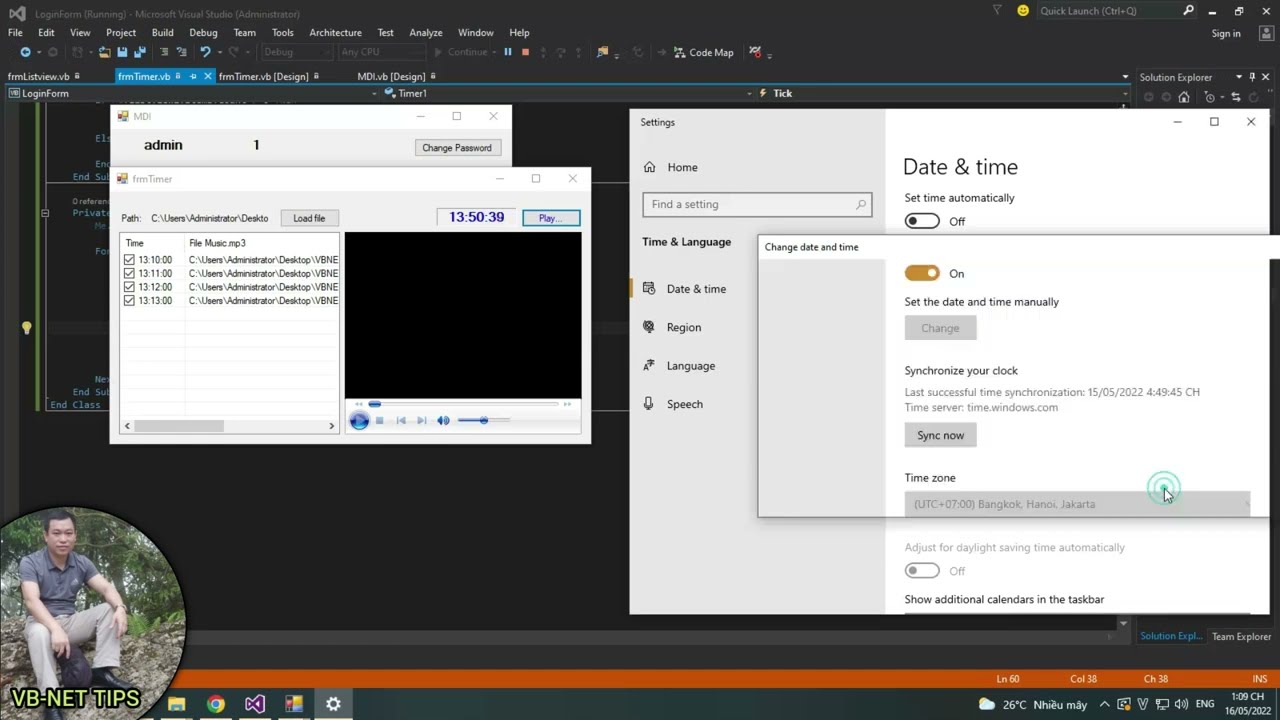Toggle the 13:11:00 row checkbox
Image resolution: width=1280 pixels, height=720 pixels.
pyautogui.click(x=129, y=273)
